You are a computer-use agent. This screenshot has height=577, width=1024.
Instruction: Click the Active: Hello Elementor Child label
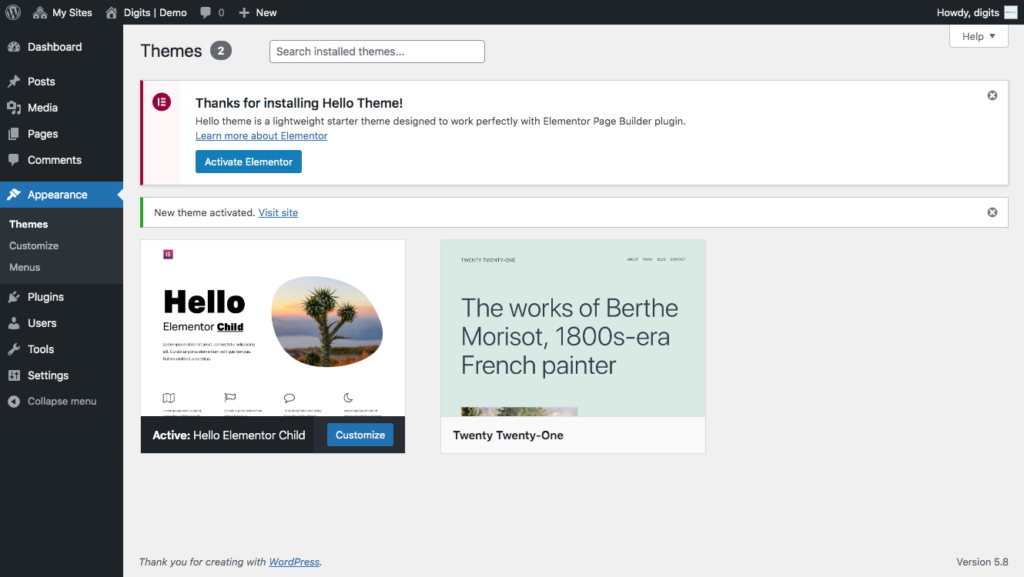tap(229, 435)
